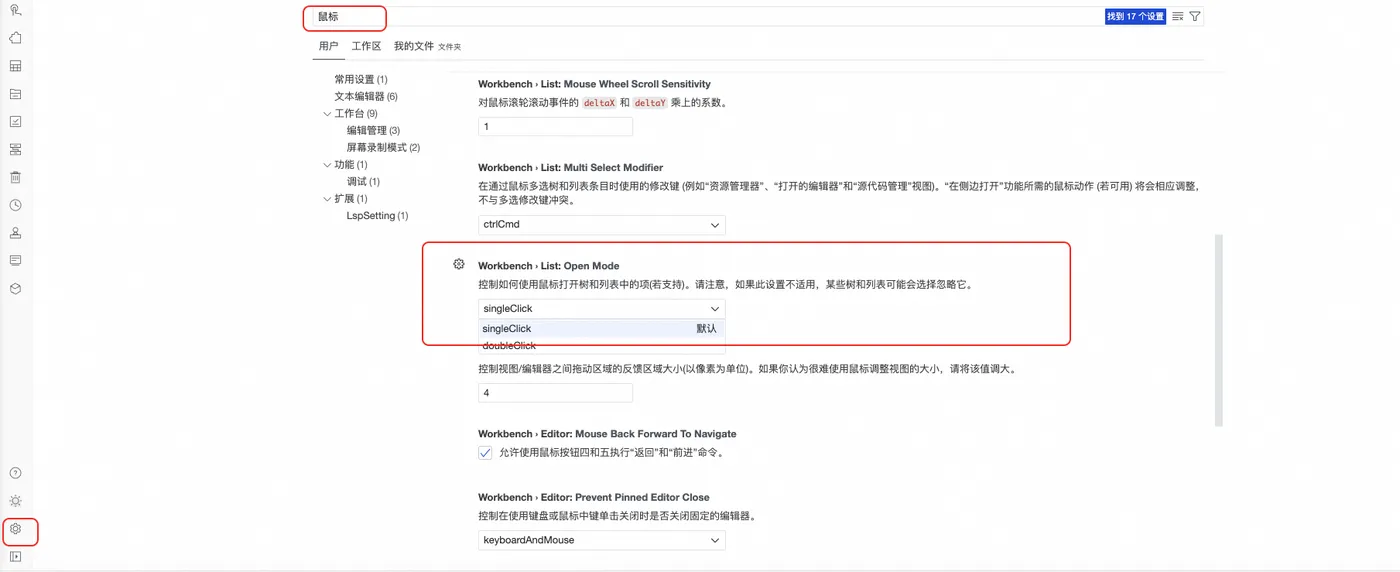The width and height of the screenshot is (1400, 572).
Task: Click the 找到 17 个设置 results badge
Action: click(1135, 17)
